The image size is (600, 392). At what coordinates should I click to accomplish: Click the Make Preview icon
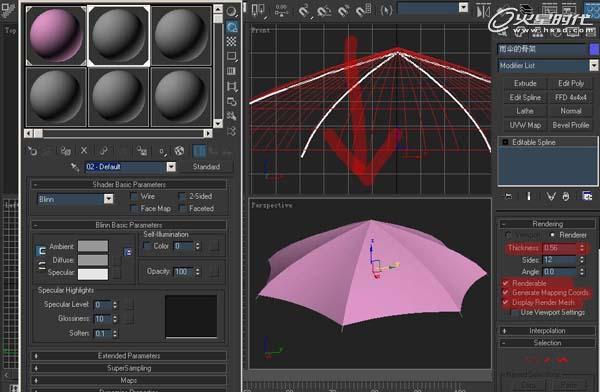click(x=231, y=86)
